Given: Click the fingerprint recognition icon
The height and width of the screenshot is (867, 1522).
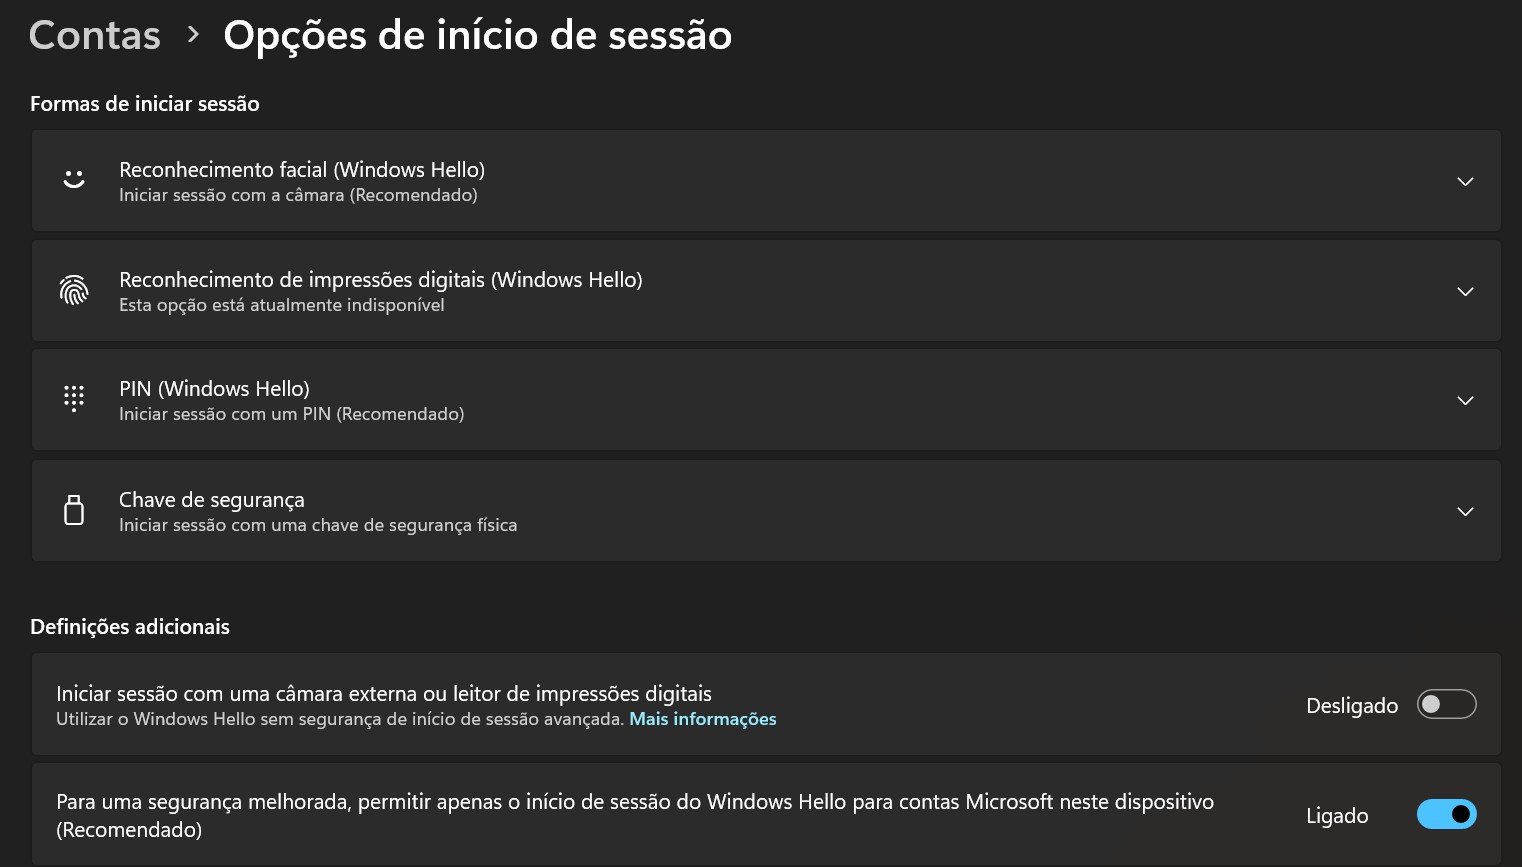Looking at the screenshot, I should tap(74, 290).
